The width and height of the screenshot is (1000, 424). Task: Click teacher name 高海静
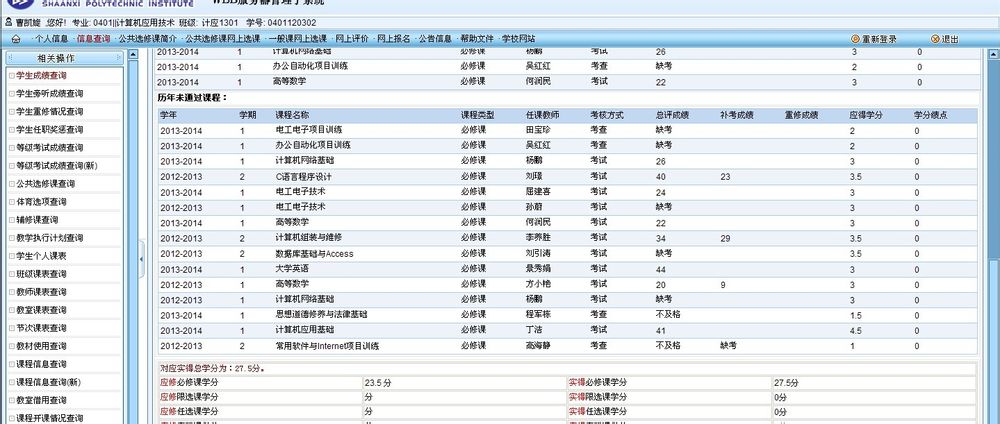[538, 346]
